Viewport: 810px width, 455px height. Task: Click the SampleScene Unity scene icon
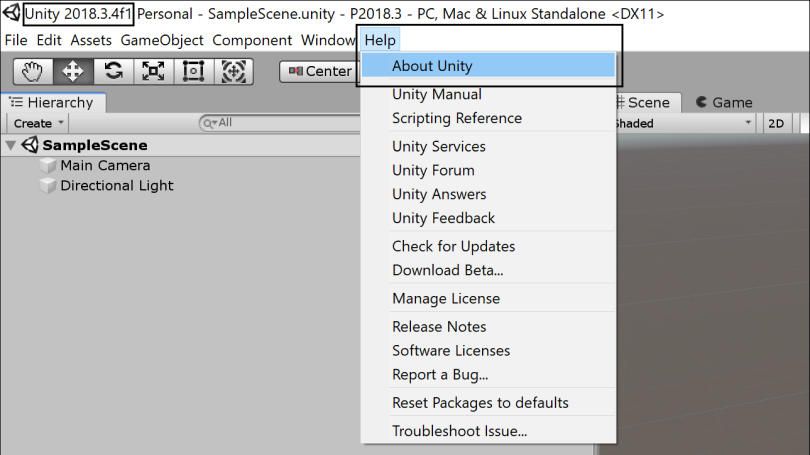(x=30, y=145)
